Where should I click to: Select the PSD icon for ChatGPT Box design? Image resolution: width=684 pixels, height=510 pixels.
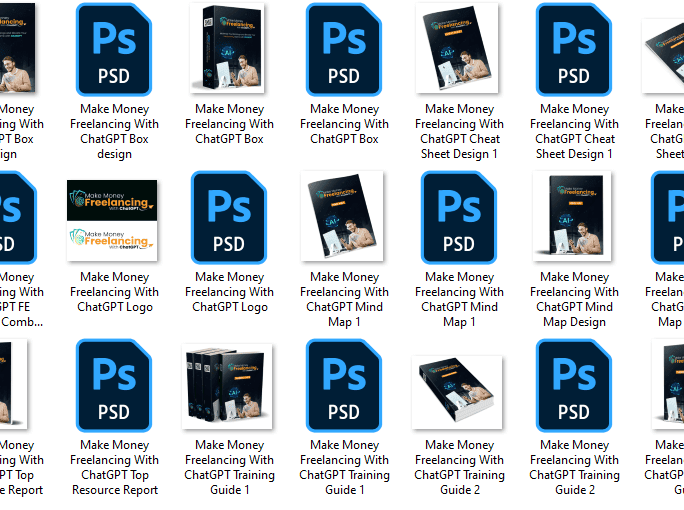[114, 49]
